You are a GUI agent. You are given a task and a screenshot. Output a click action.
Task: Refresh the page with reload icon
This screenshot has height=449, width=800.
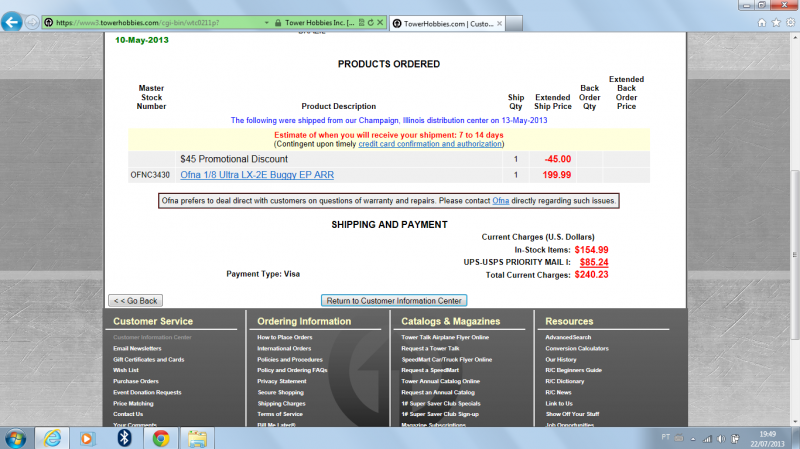click(371, 22)
